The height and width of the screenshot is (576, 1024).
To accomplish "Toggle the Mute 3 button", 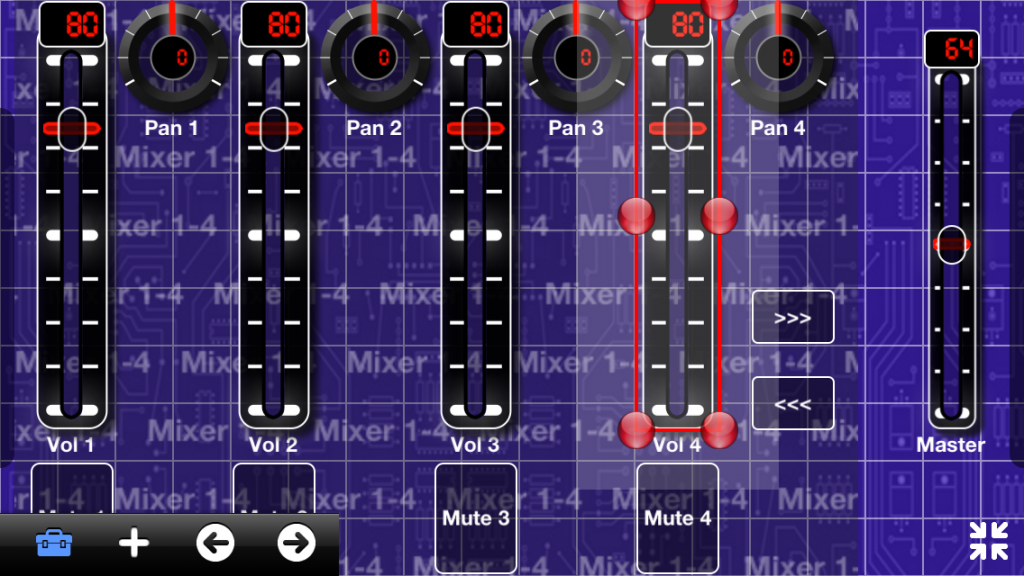I will tap(475, 519).
